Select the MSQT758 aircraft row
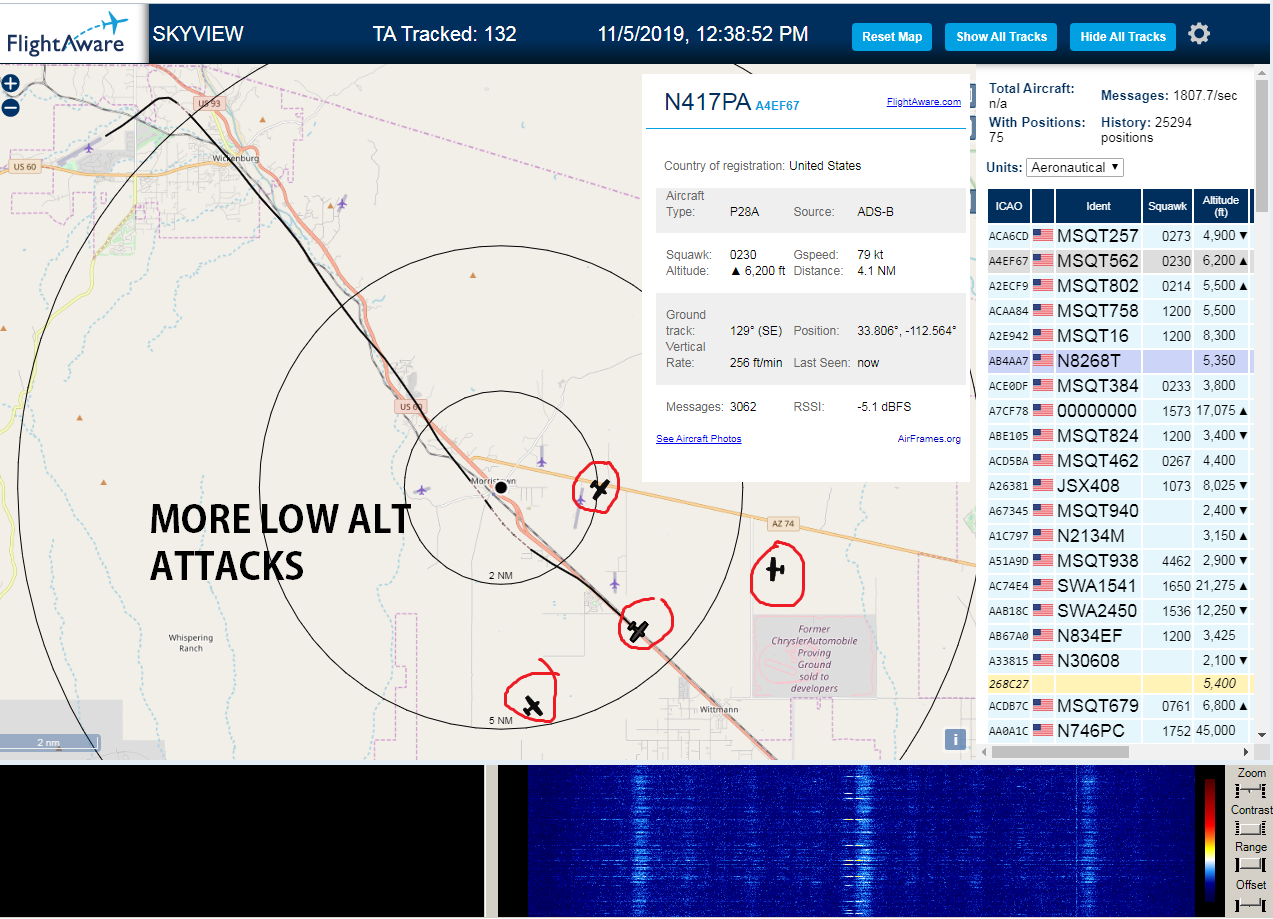Viewport: 1273px width, 919px height. (x=1119, y=311)
